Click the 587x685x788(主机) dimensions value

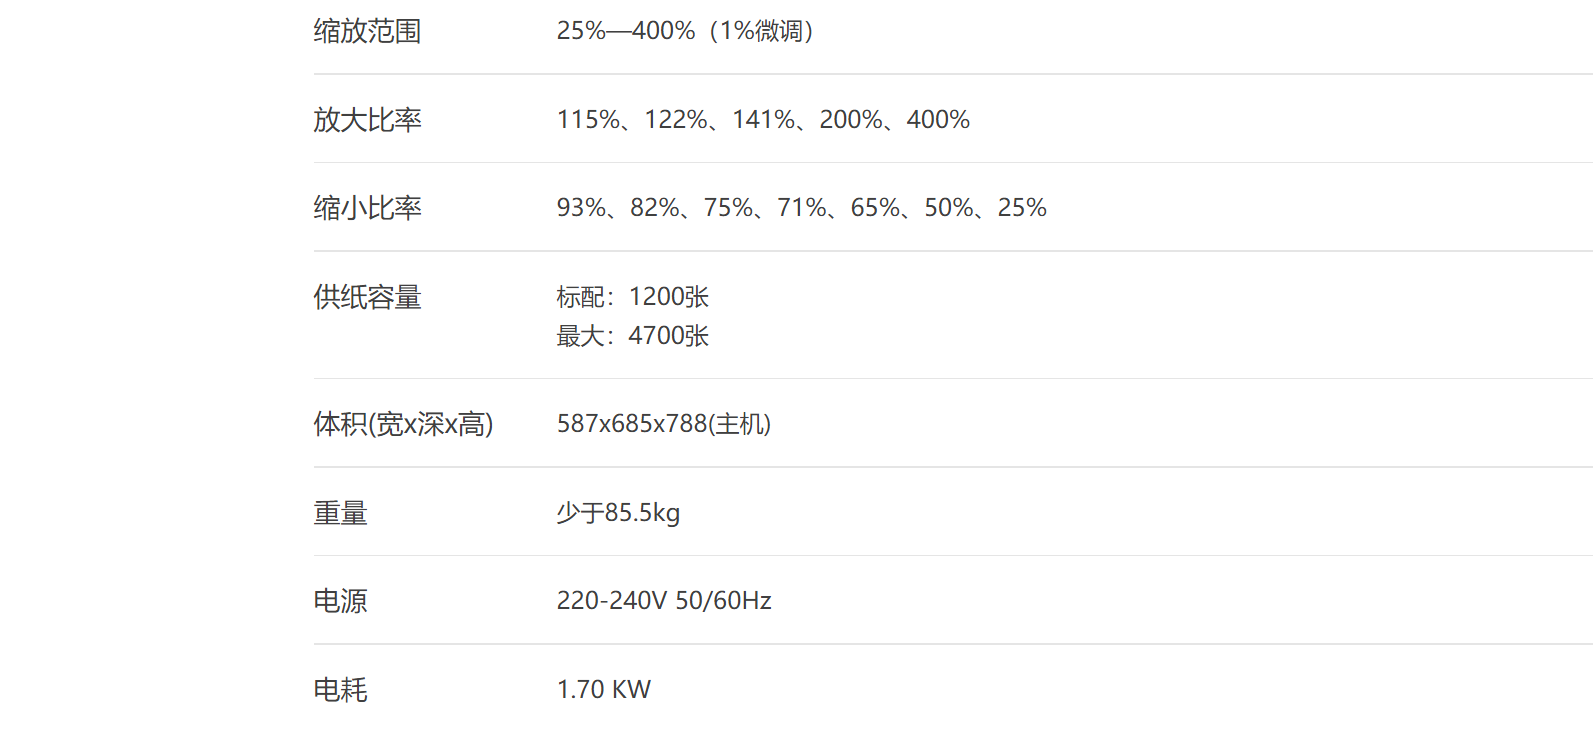[663, 424]
